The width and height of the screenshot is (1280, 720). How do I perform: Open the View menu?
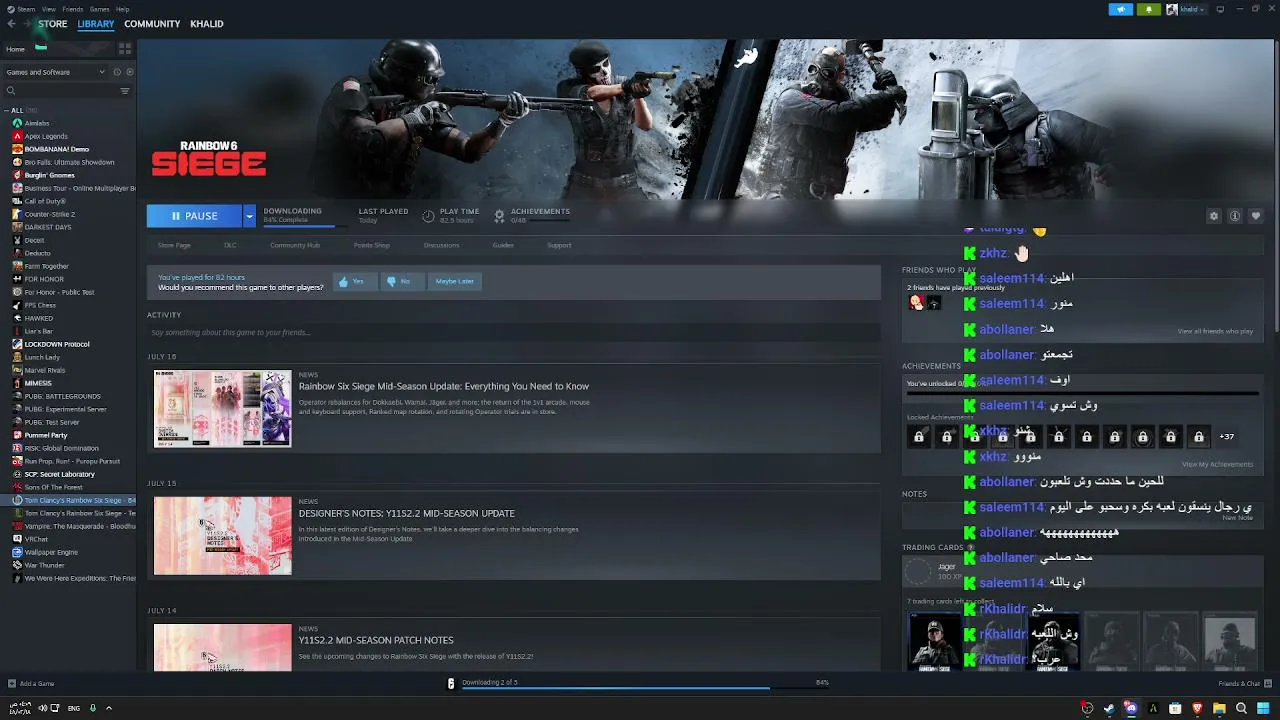pyautogui.click(x=49, y=9)
